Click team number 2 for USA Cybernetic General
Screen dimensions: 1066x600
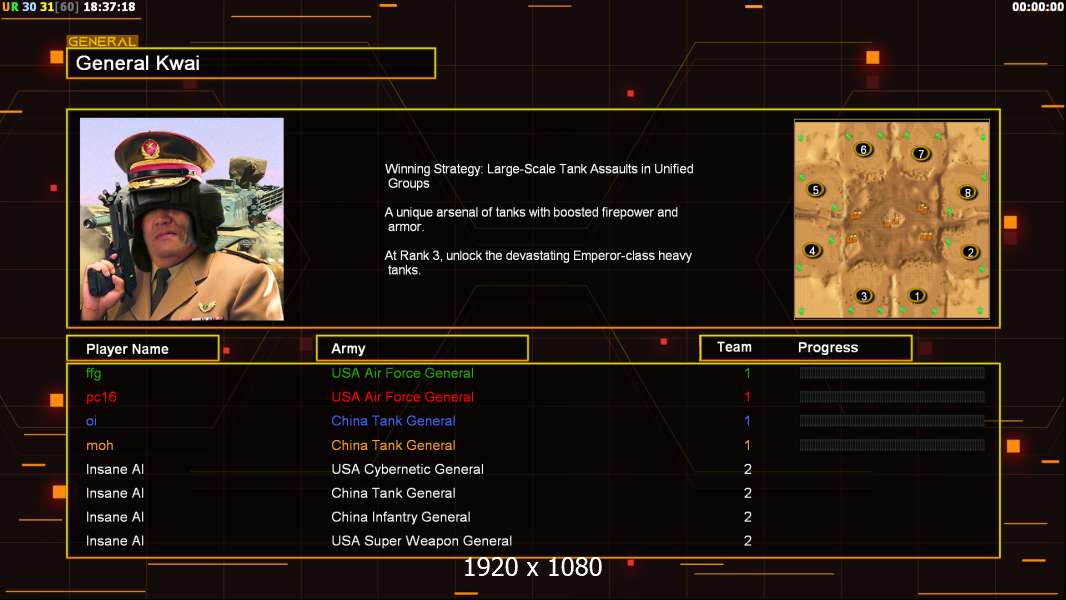coord(747,469)
